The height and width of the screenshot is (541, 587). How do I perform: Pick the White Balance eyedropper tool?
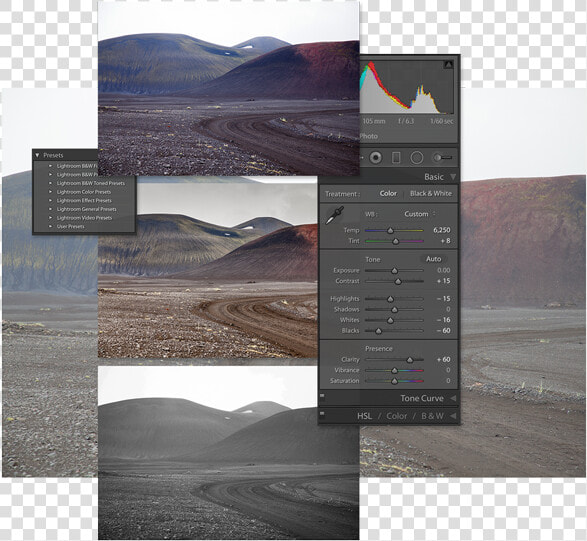(334, 215)
